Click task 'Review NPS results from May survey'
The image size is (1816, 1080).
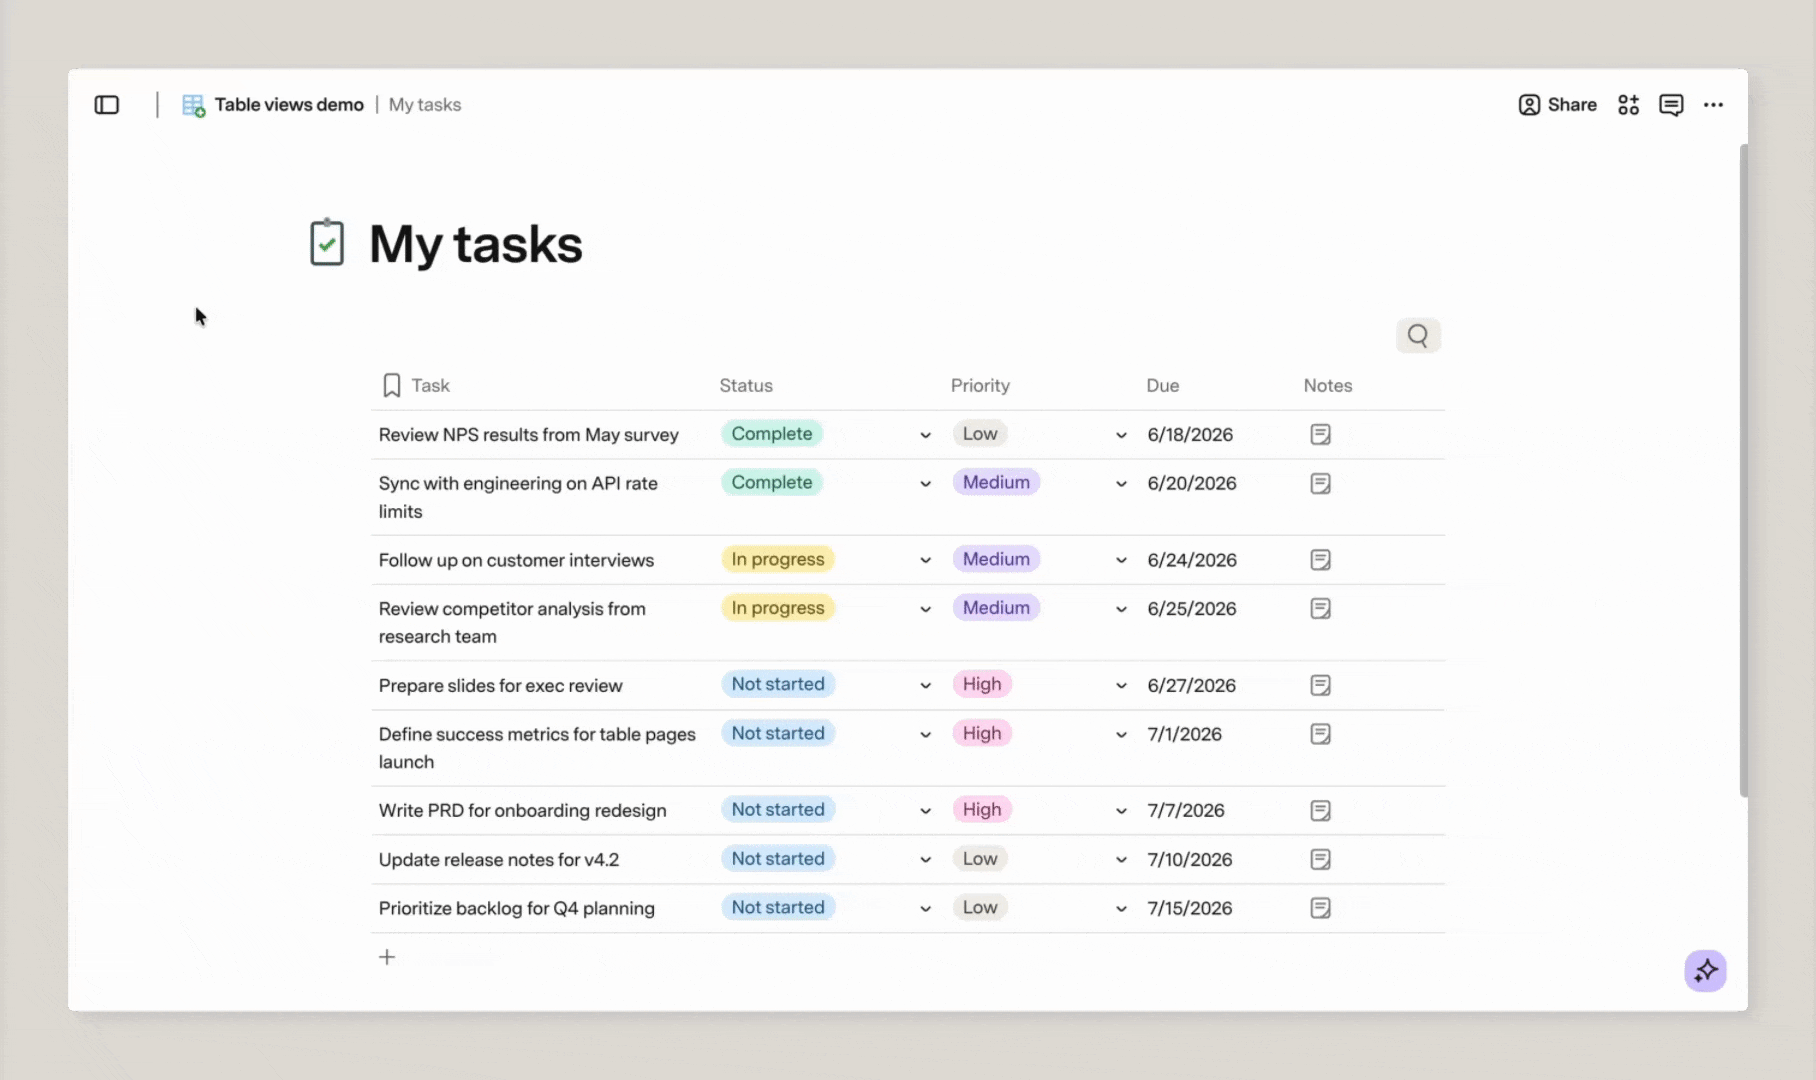pos(529,435)
